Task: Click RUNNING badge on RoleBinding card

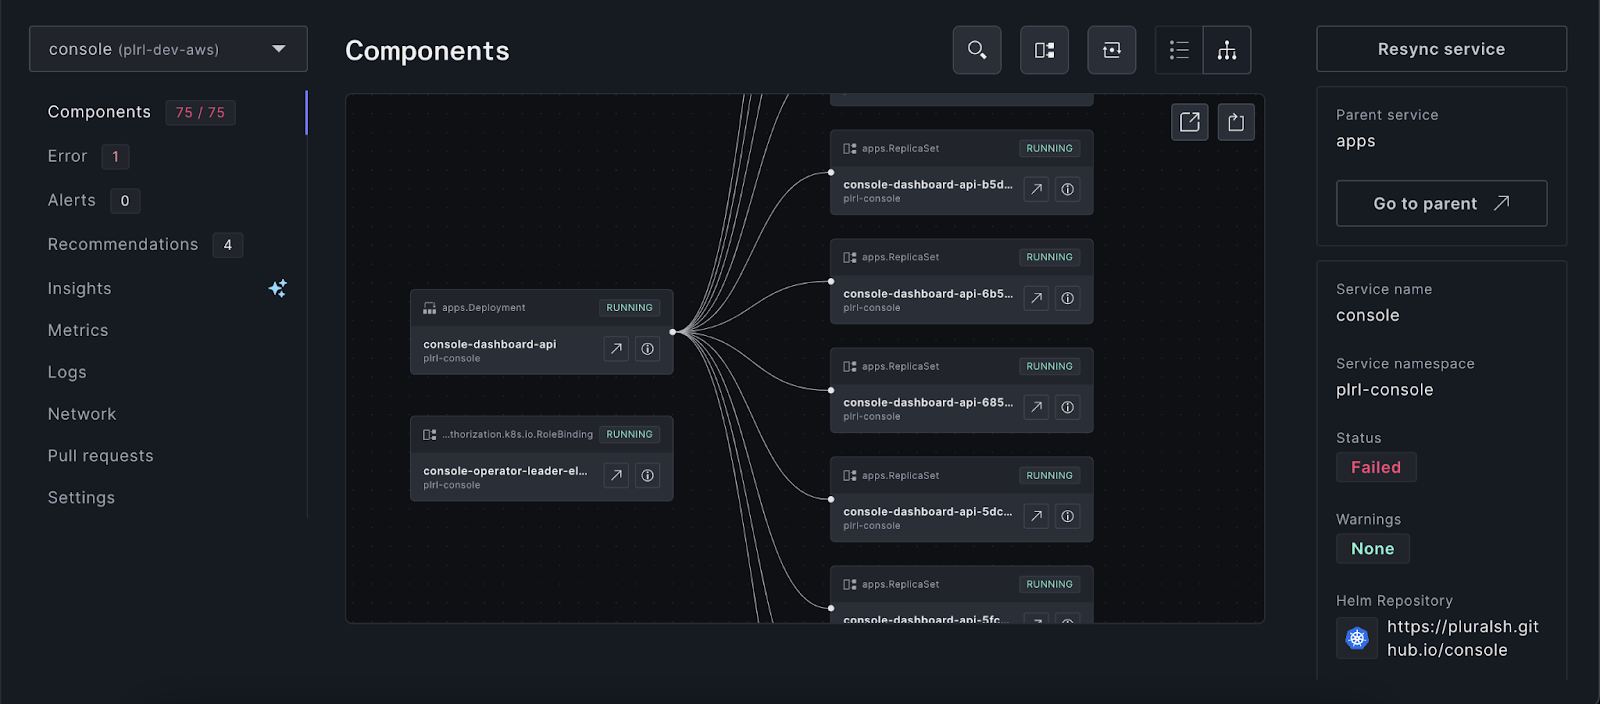Action: coord(629,434)
